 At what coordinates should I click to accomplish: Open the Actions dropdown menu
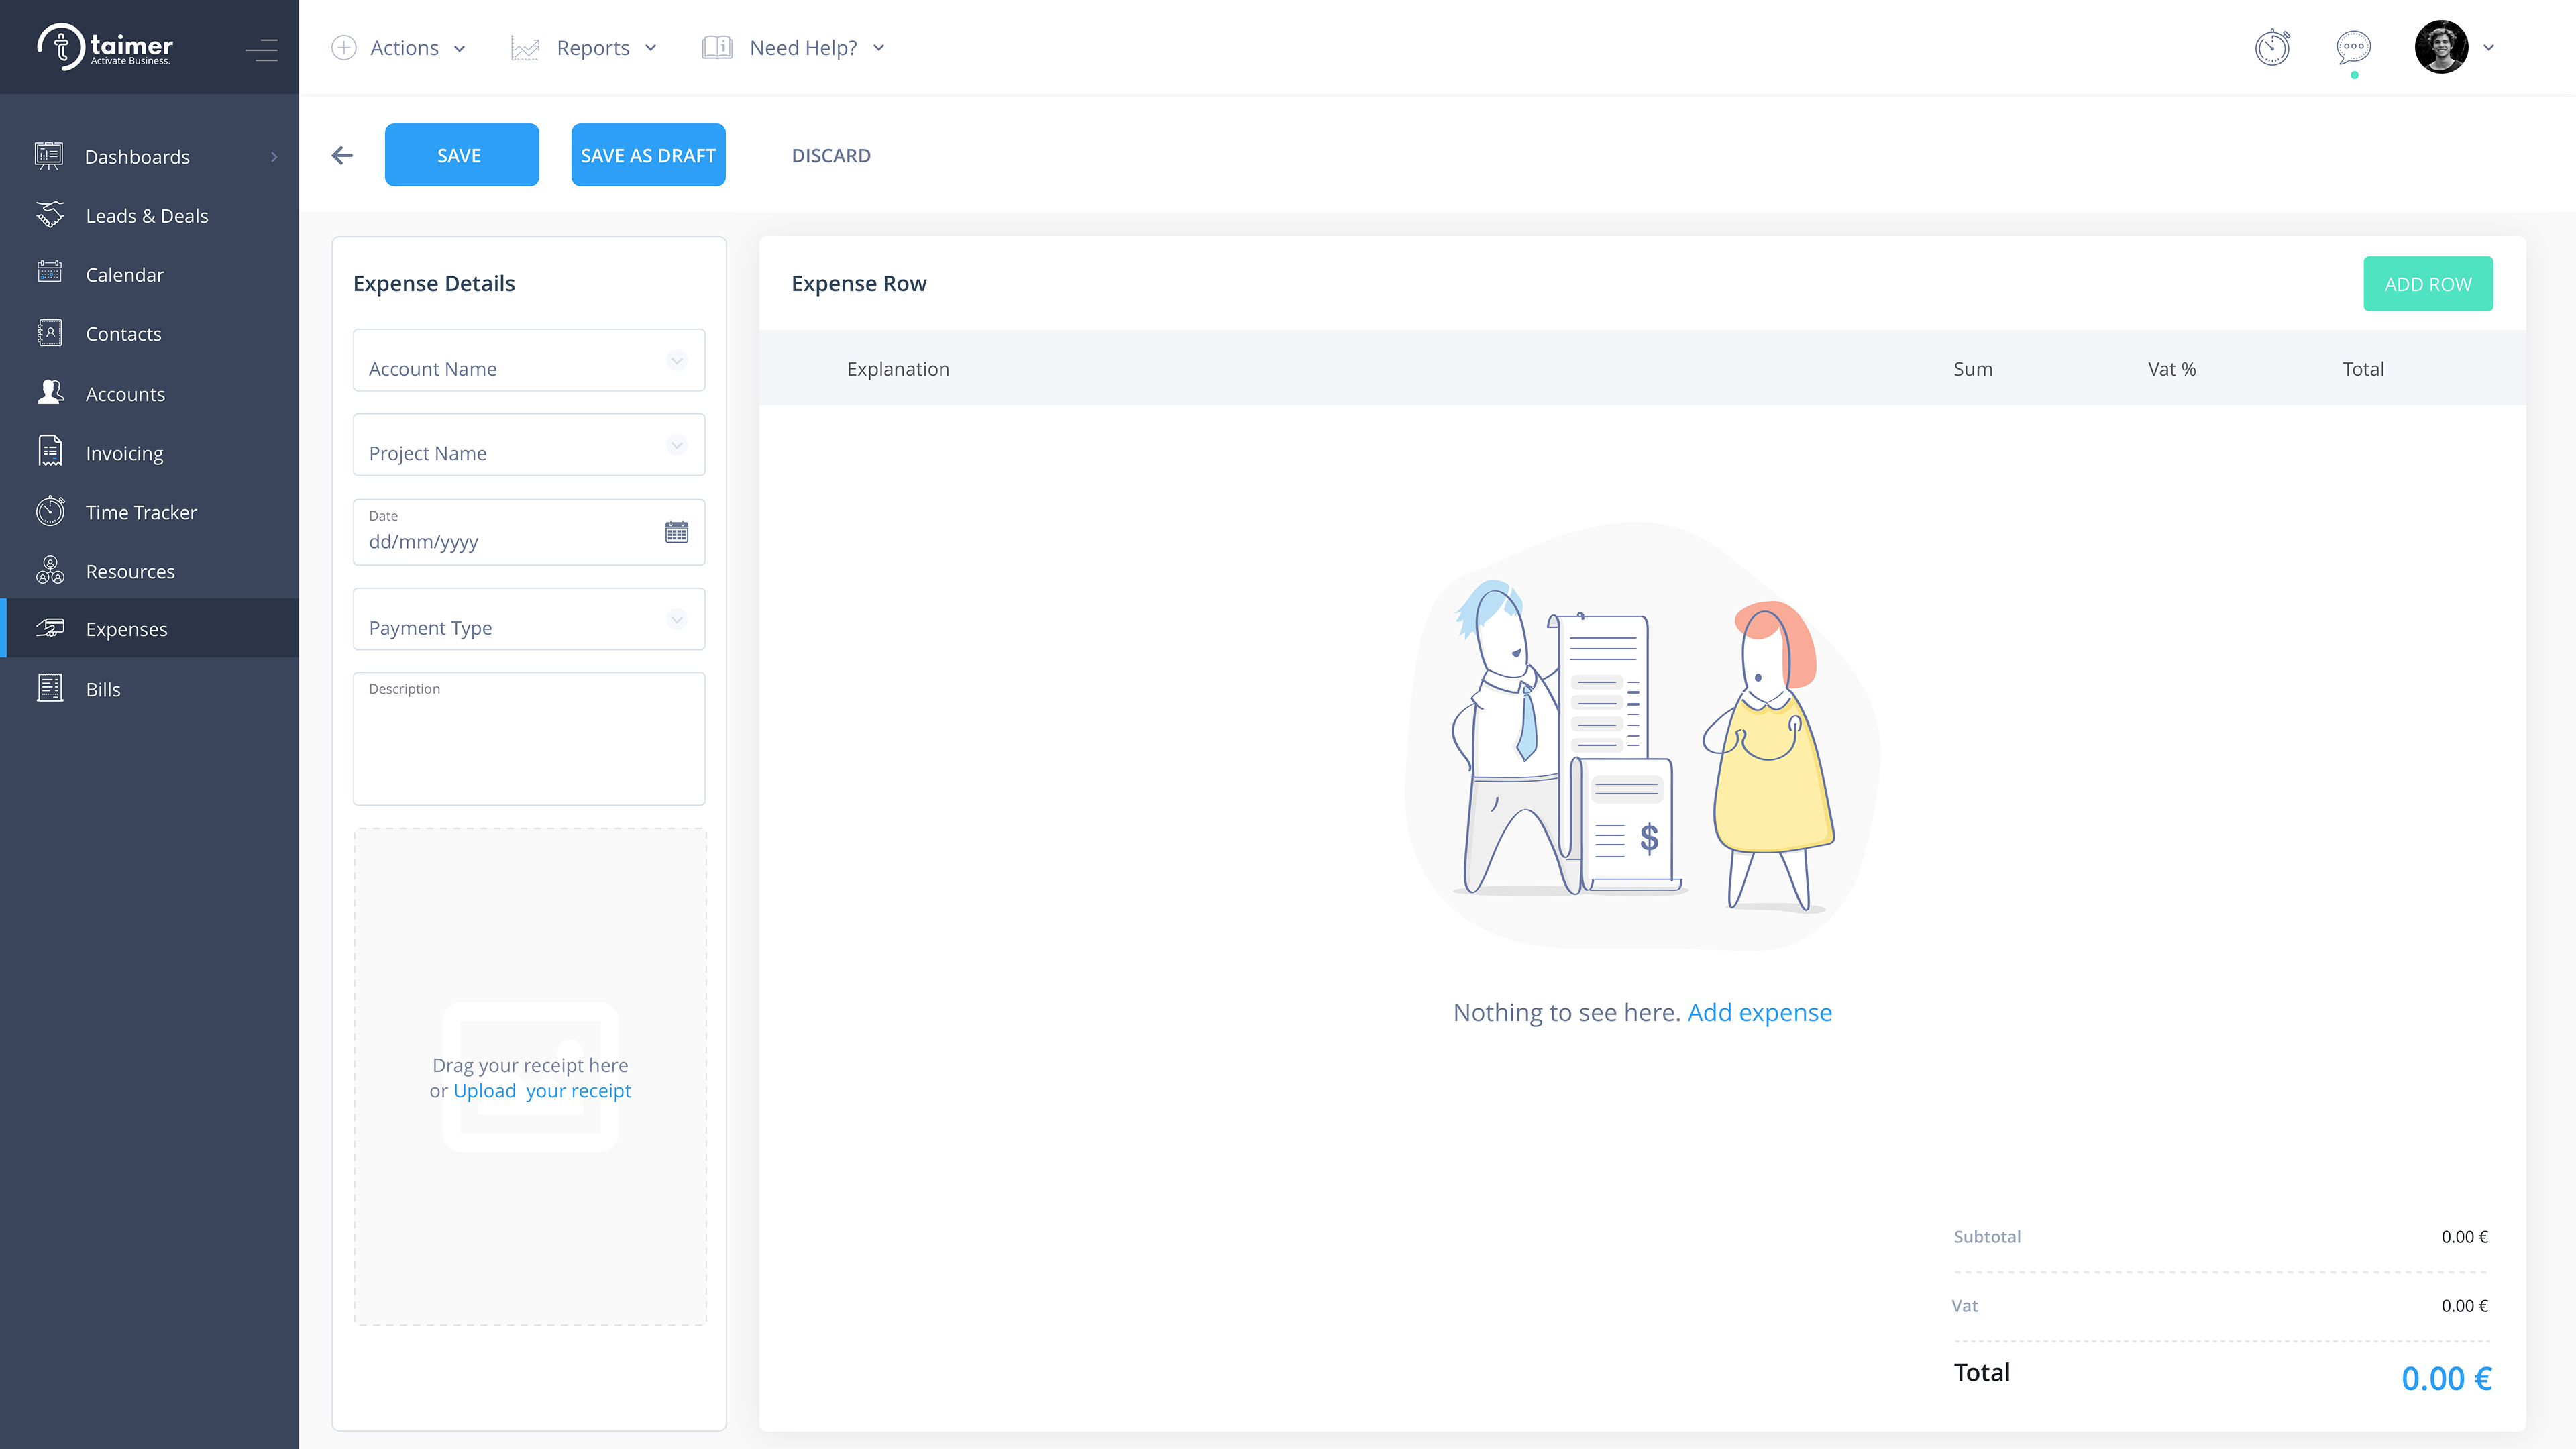click(399, 48)
